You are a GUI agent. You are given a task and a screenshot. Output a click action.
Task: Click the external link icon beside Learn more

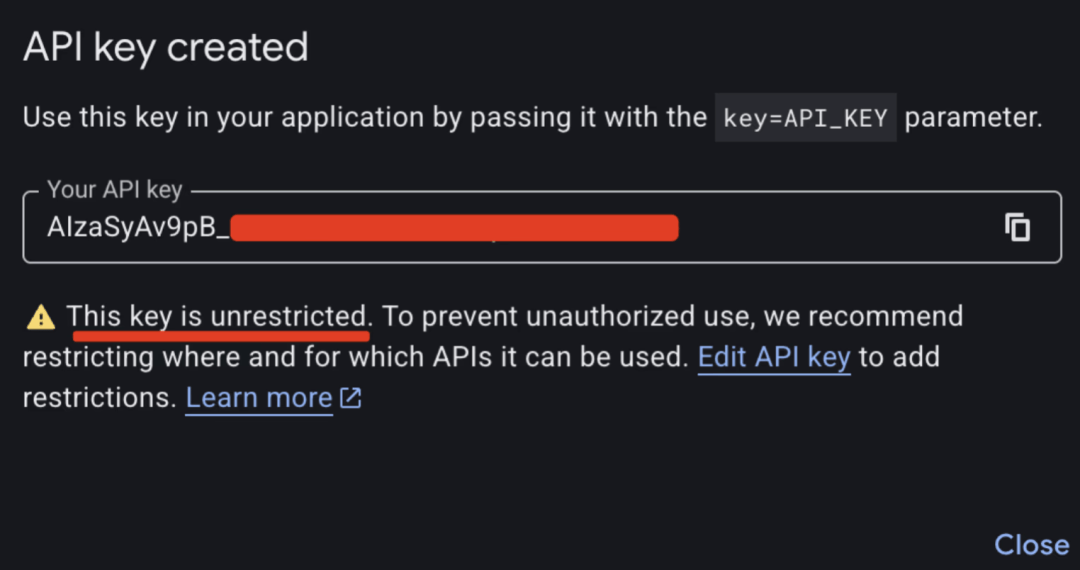[x=351, y=398]
